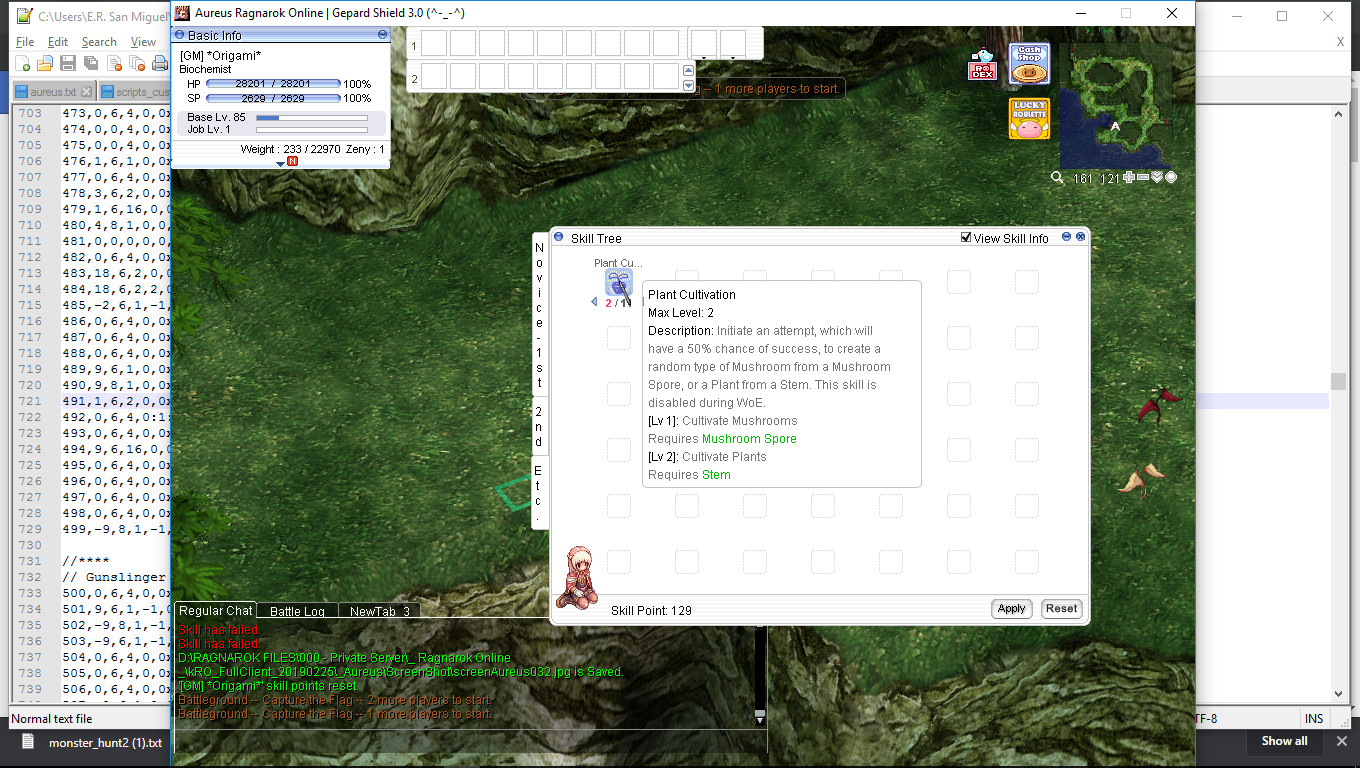Click the SP bar

pyautogui.click(x=273, y=98)
